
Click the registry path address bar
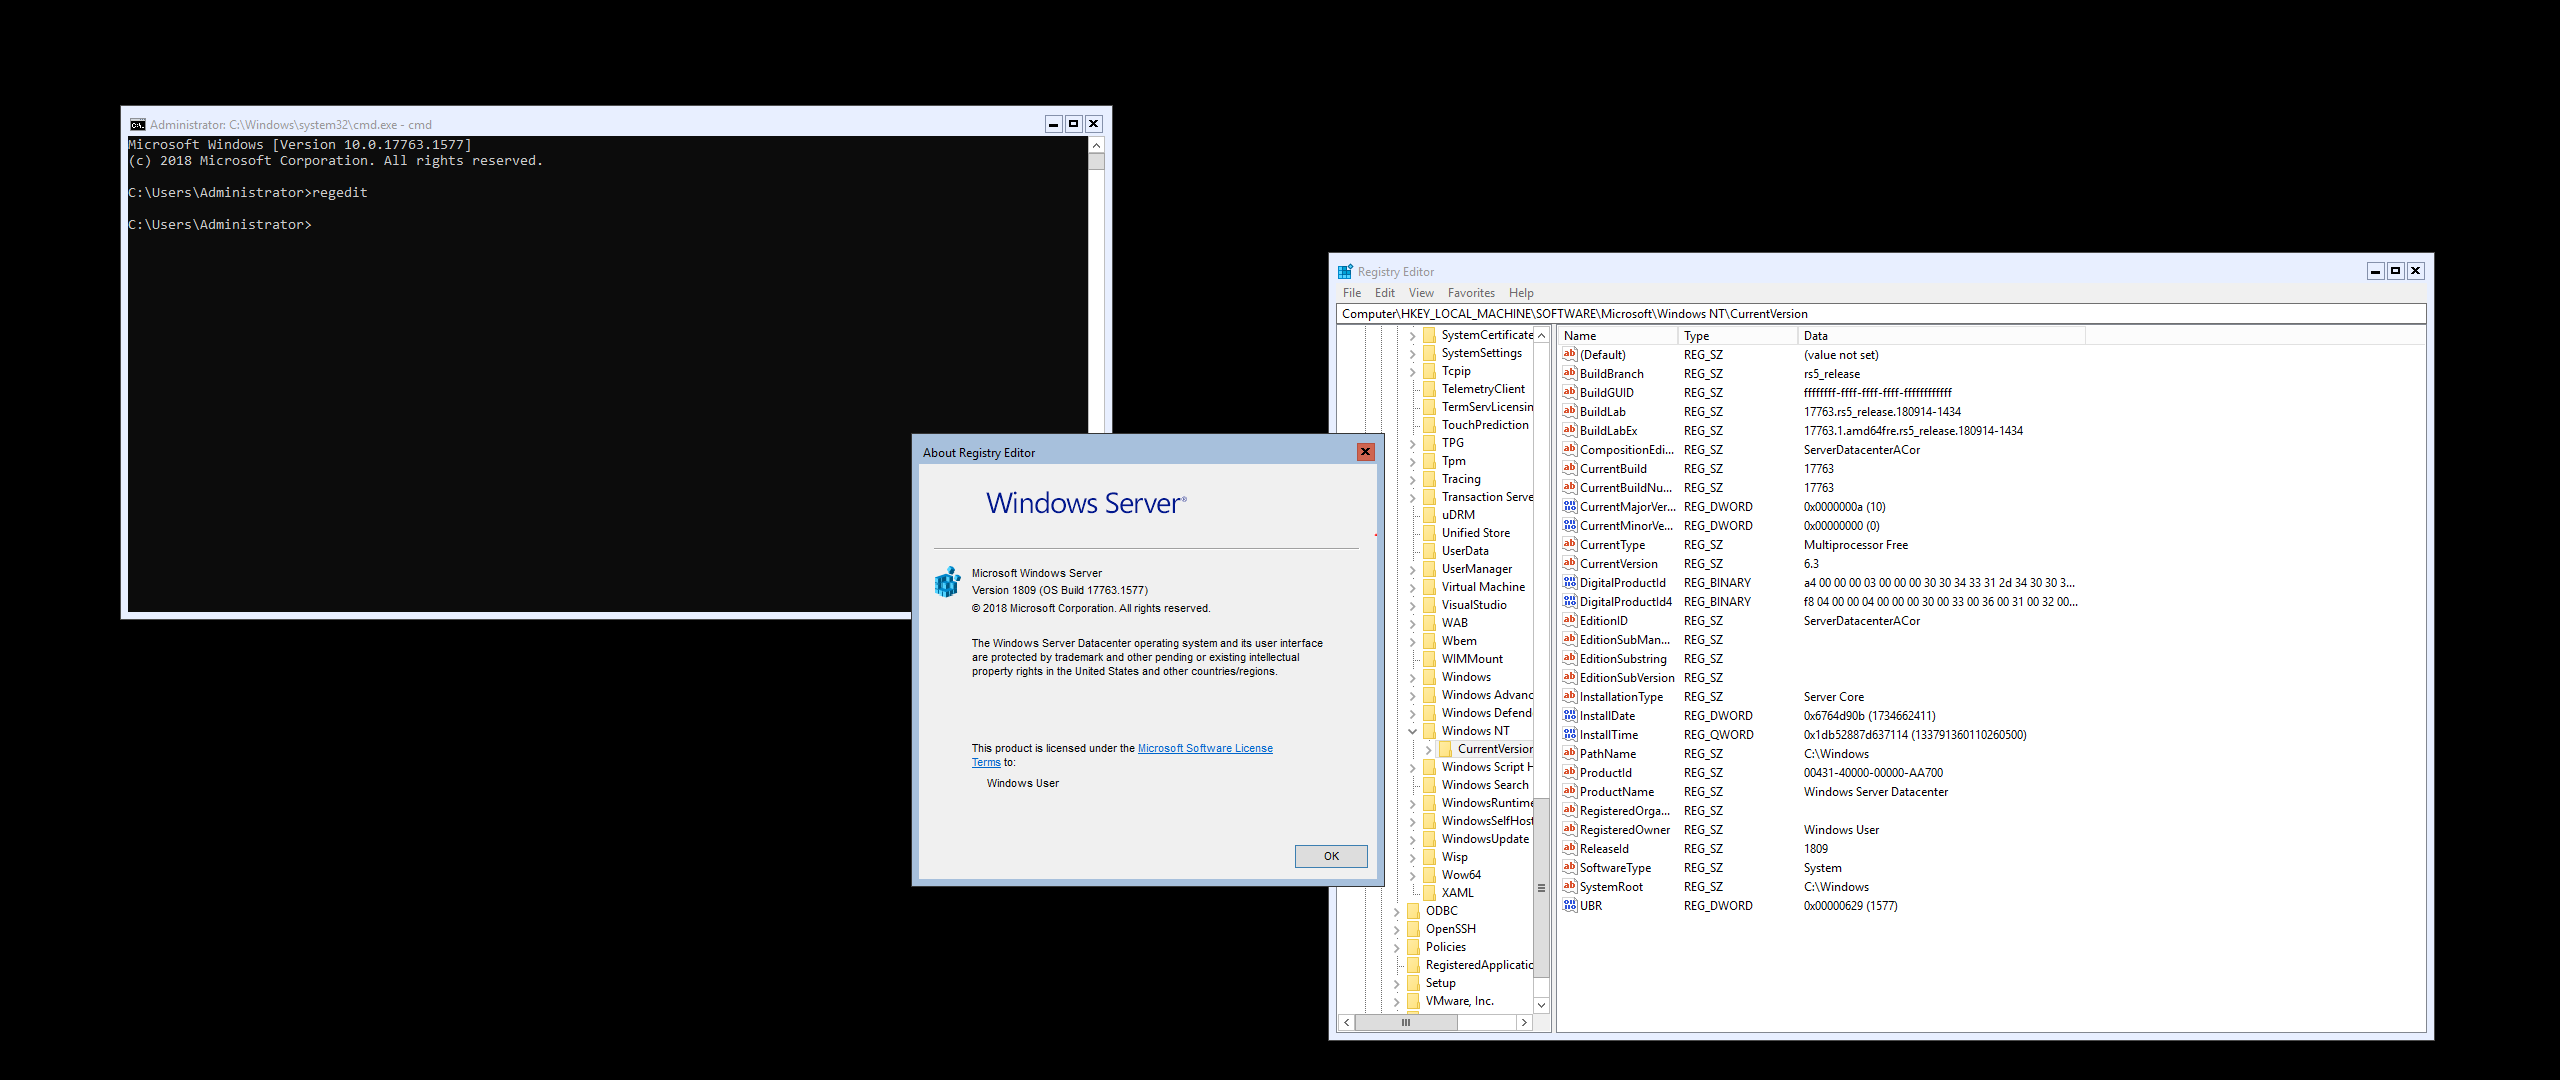point(1881,314)
